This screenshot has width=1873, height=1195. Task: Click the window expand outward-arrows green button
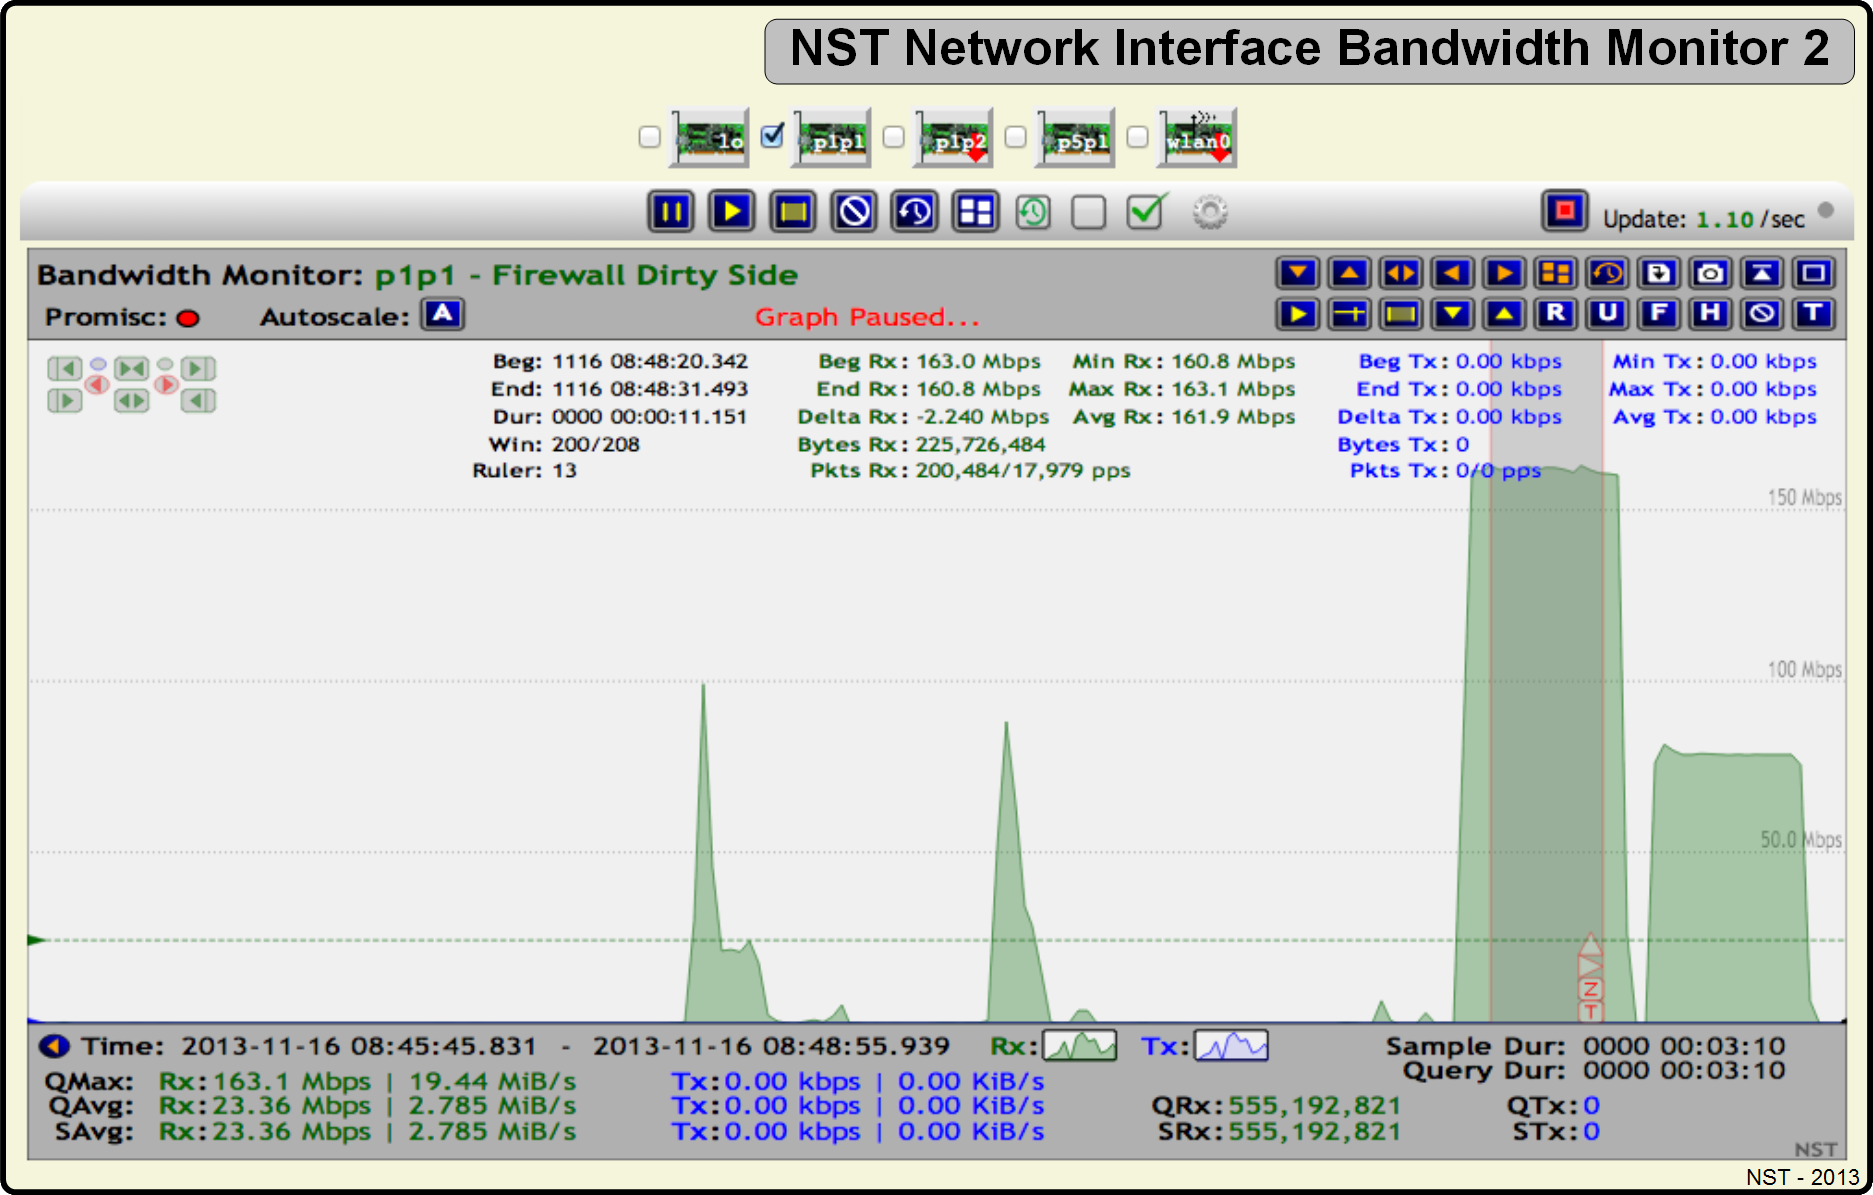(132, 401)
